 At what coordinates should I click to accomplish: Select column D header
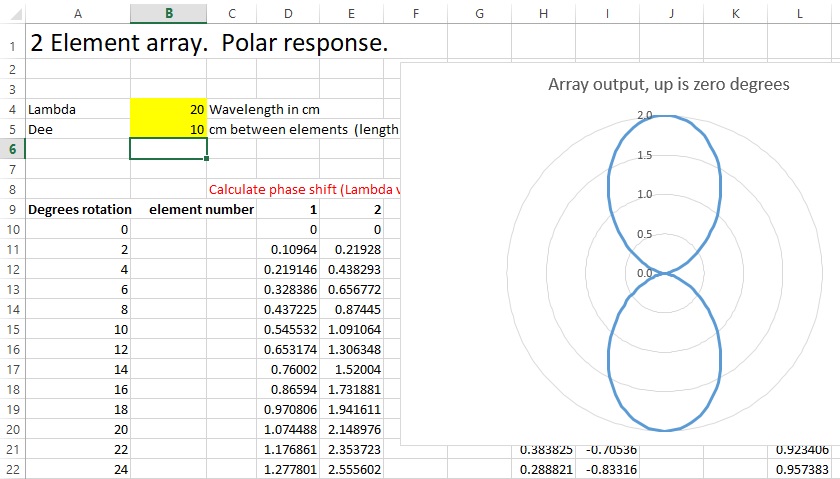(x=288, y=14)
